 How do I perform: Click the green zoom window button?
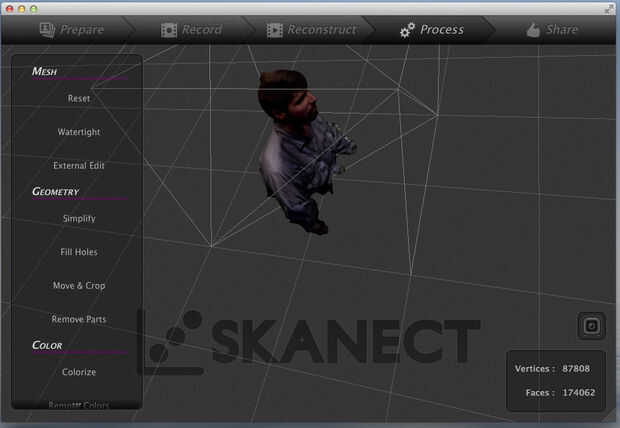(34, 9)
